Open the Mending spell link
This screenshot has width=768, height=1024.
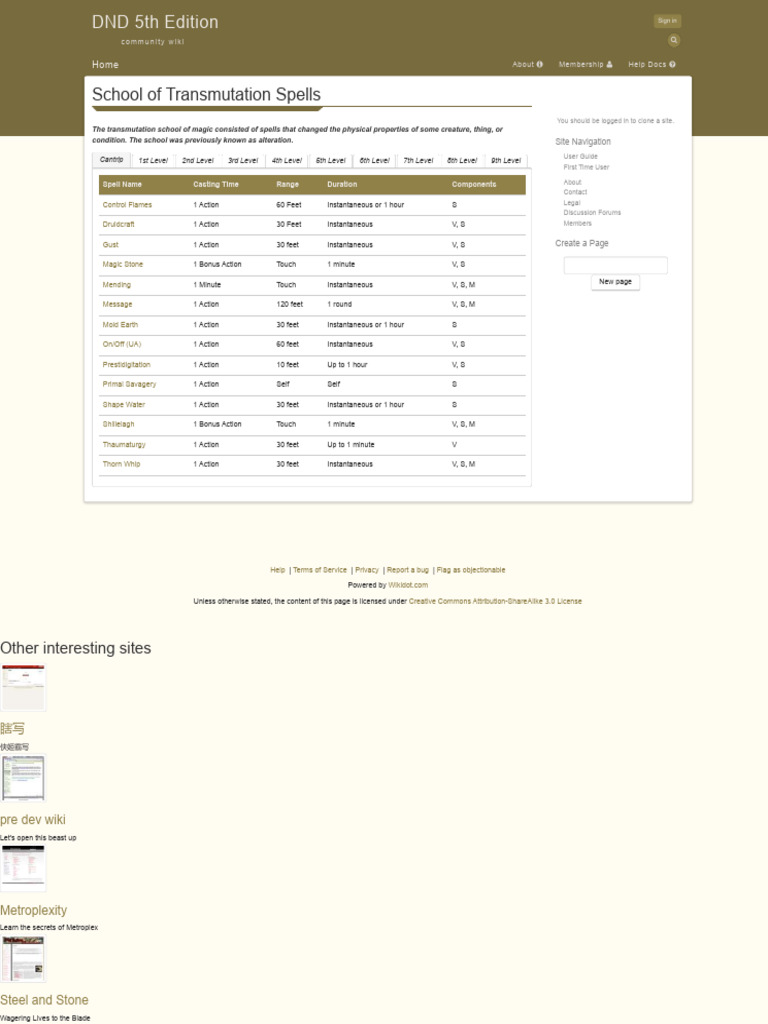(x=116, y=285)
